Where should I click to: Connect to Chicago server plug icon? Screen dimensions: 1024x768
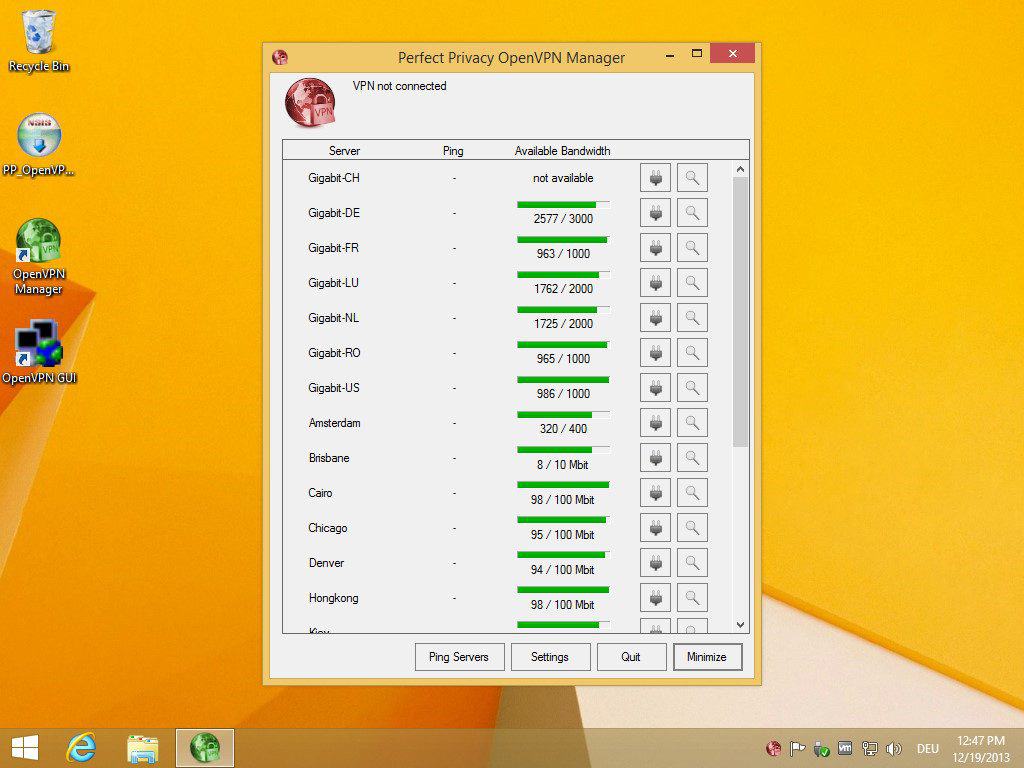coord(655,528)
